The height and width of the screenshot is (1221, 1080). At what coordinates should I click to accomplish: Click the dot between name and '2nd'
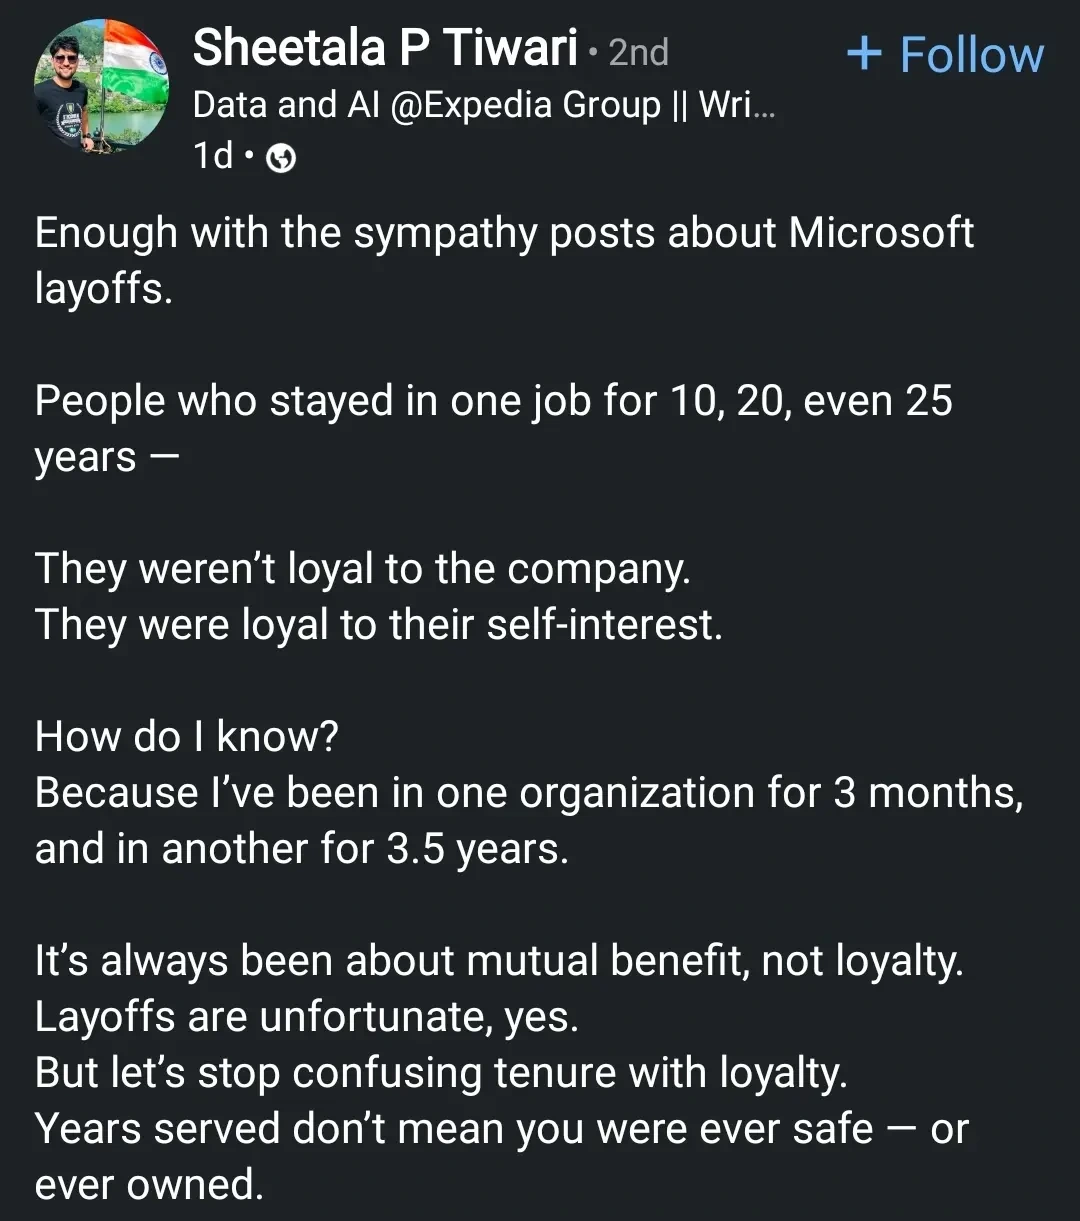[594, 52]
